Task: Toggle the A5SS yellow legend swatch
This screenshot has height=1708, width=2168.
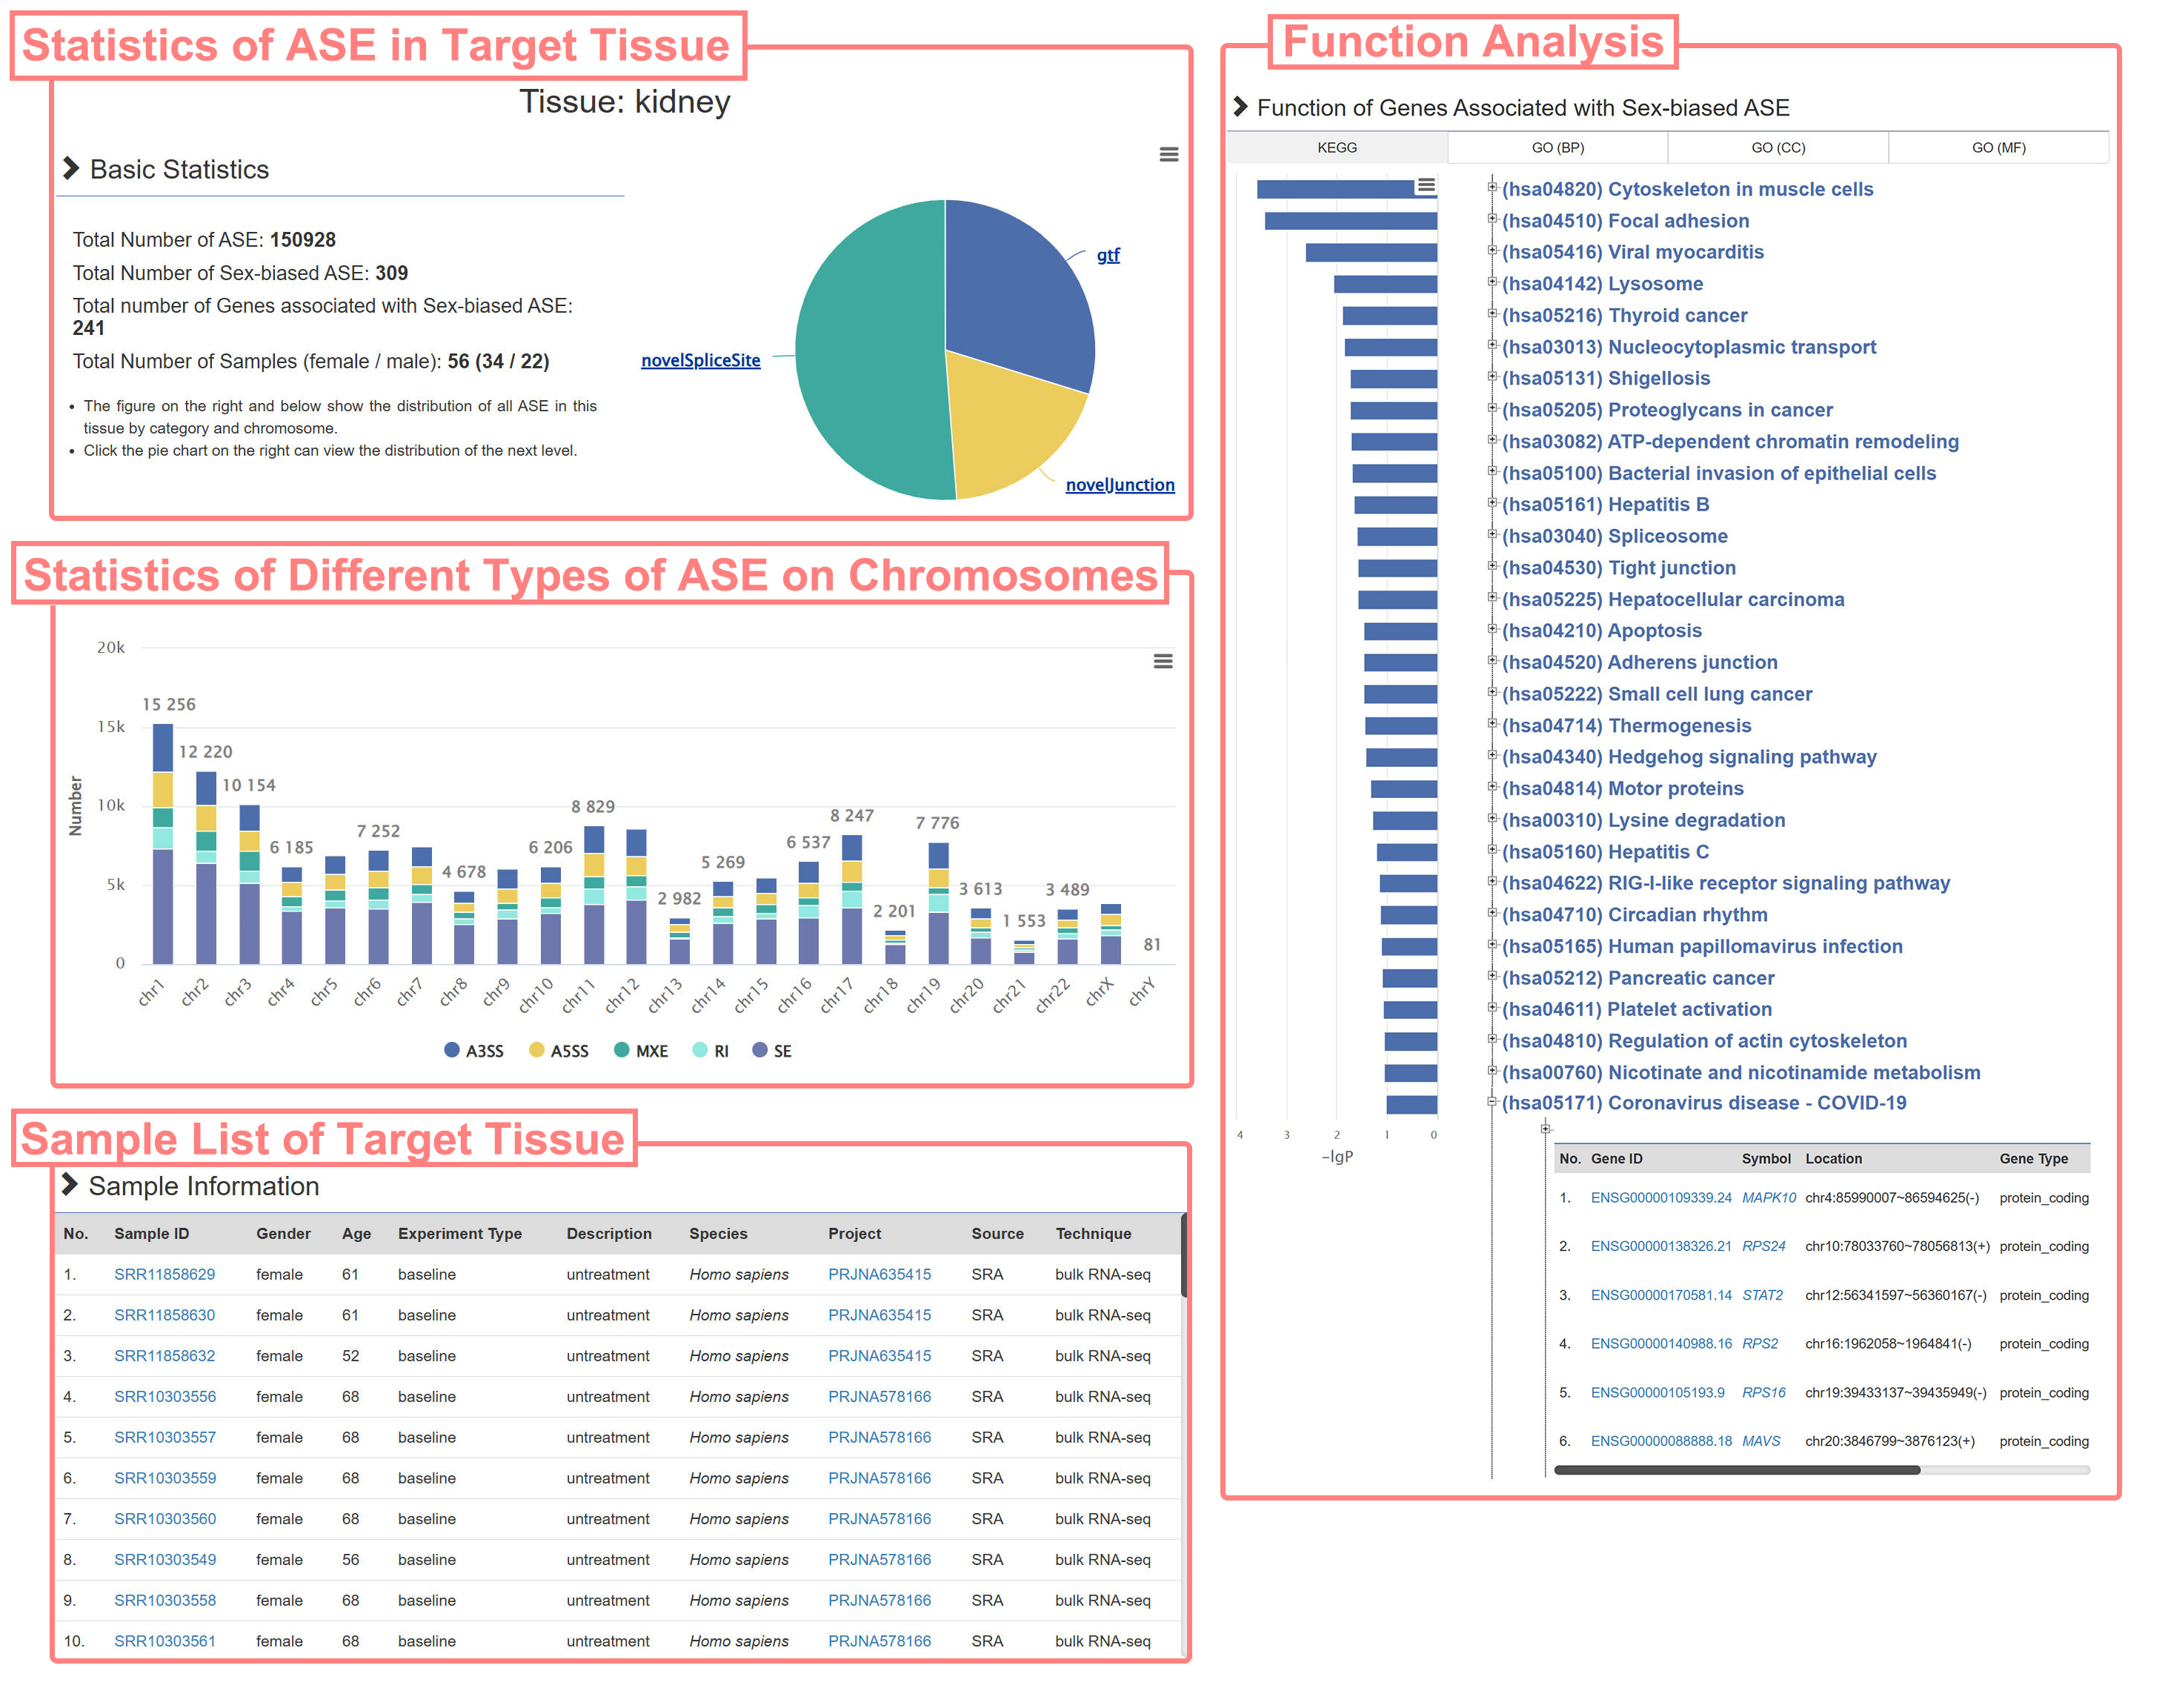Action: [537, 1050]
